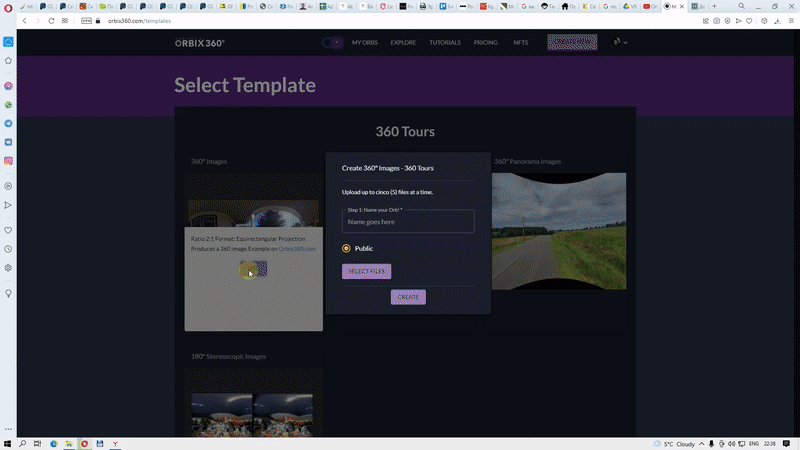
Task: Toggle the dark mode switch in header
Action: point(332,42)
